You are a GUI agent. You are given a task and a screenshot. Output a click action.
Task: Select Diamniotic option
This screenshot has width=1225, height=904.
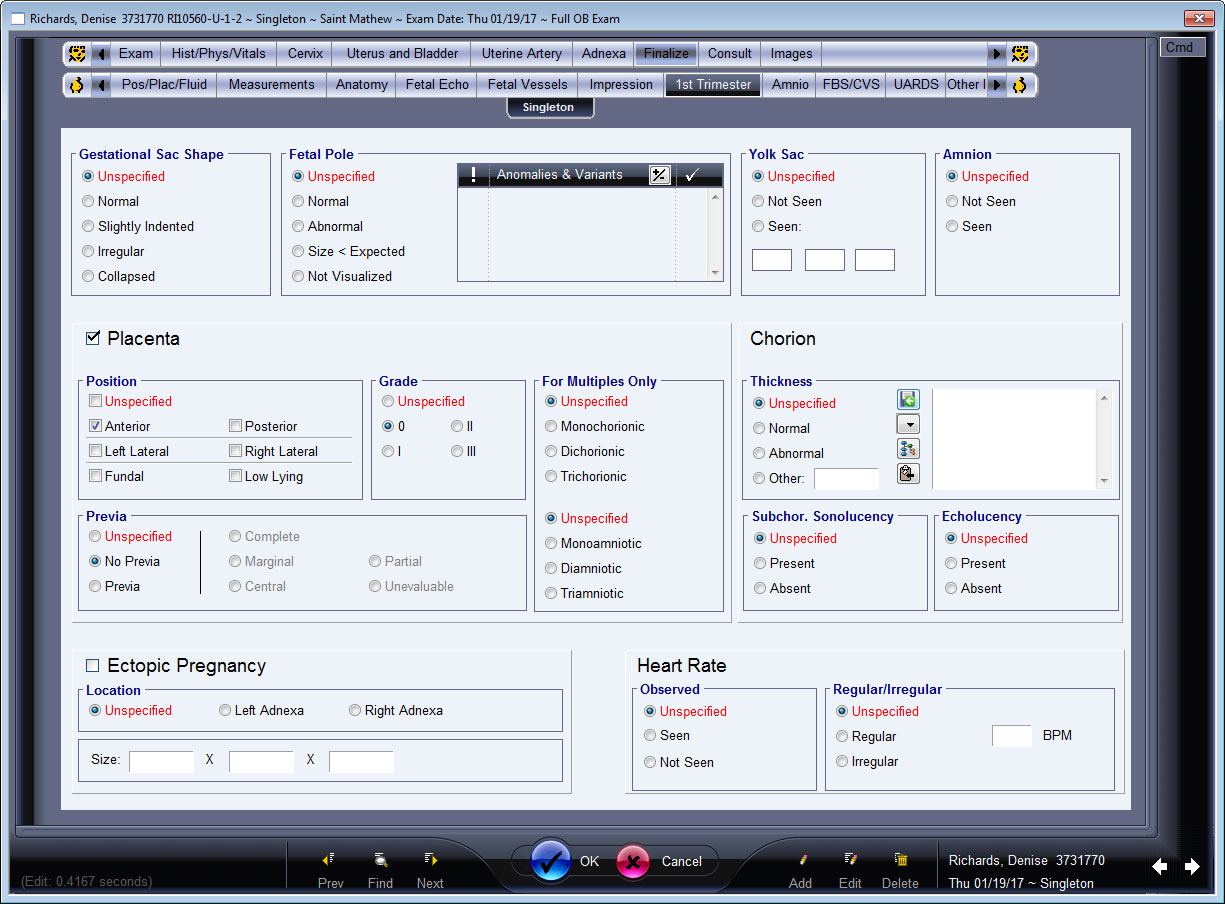coord(552,568)
